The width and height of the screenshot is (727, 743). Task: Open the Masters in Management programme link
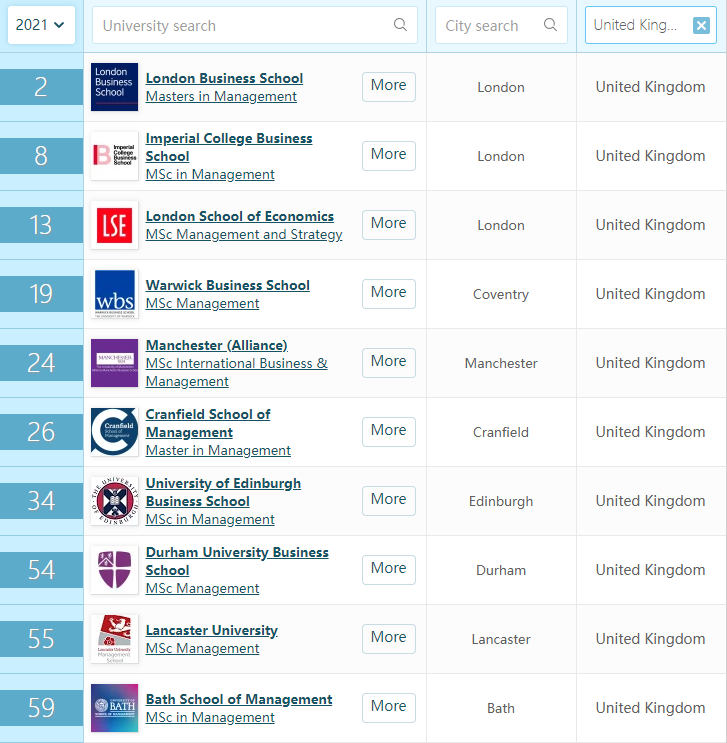coord(221,96)
